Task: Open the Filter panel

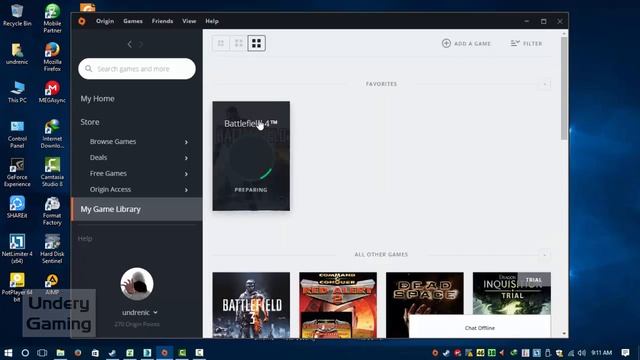Action: (x=526, y=43)
